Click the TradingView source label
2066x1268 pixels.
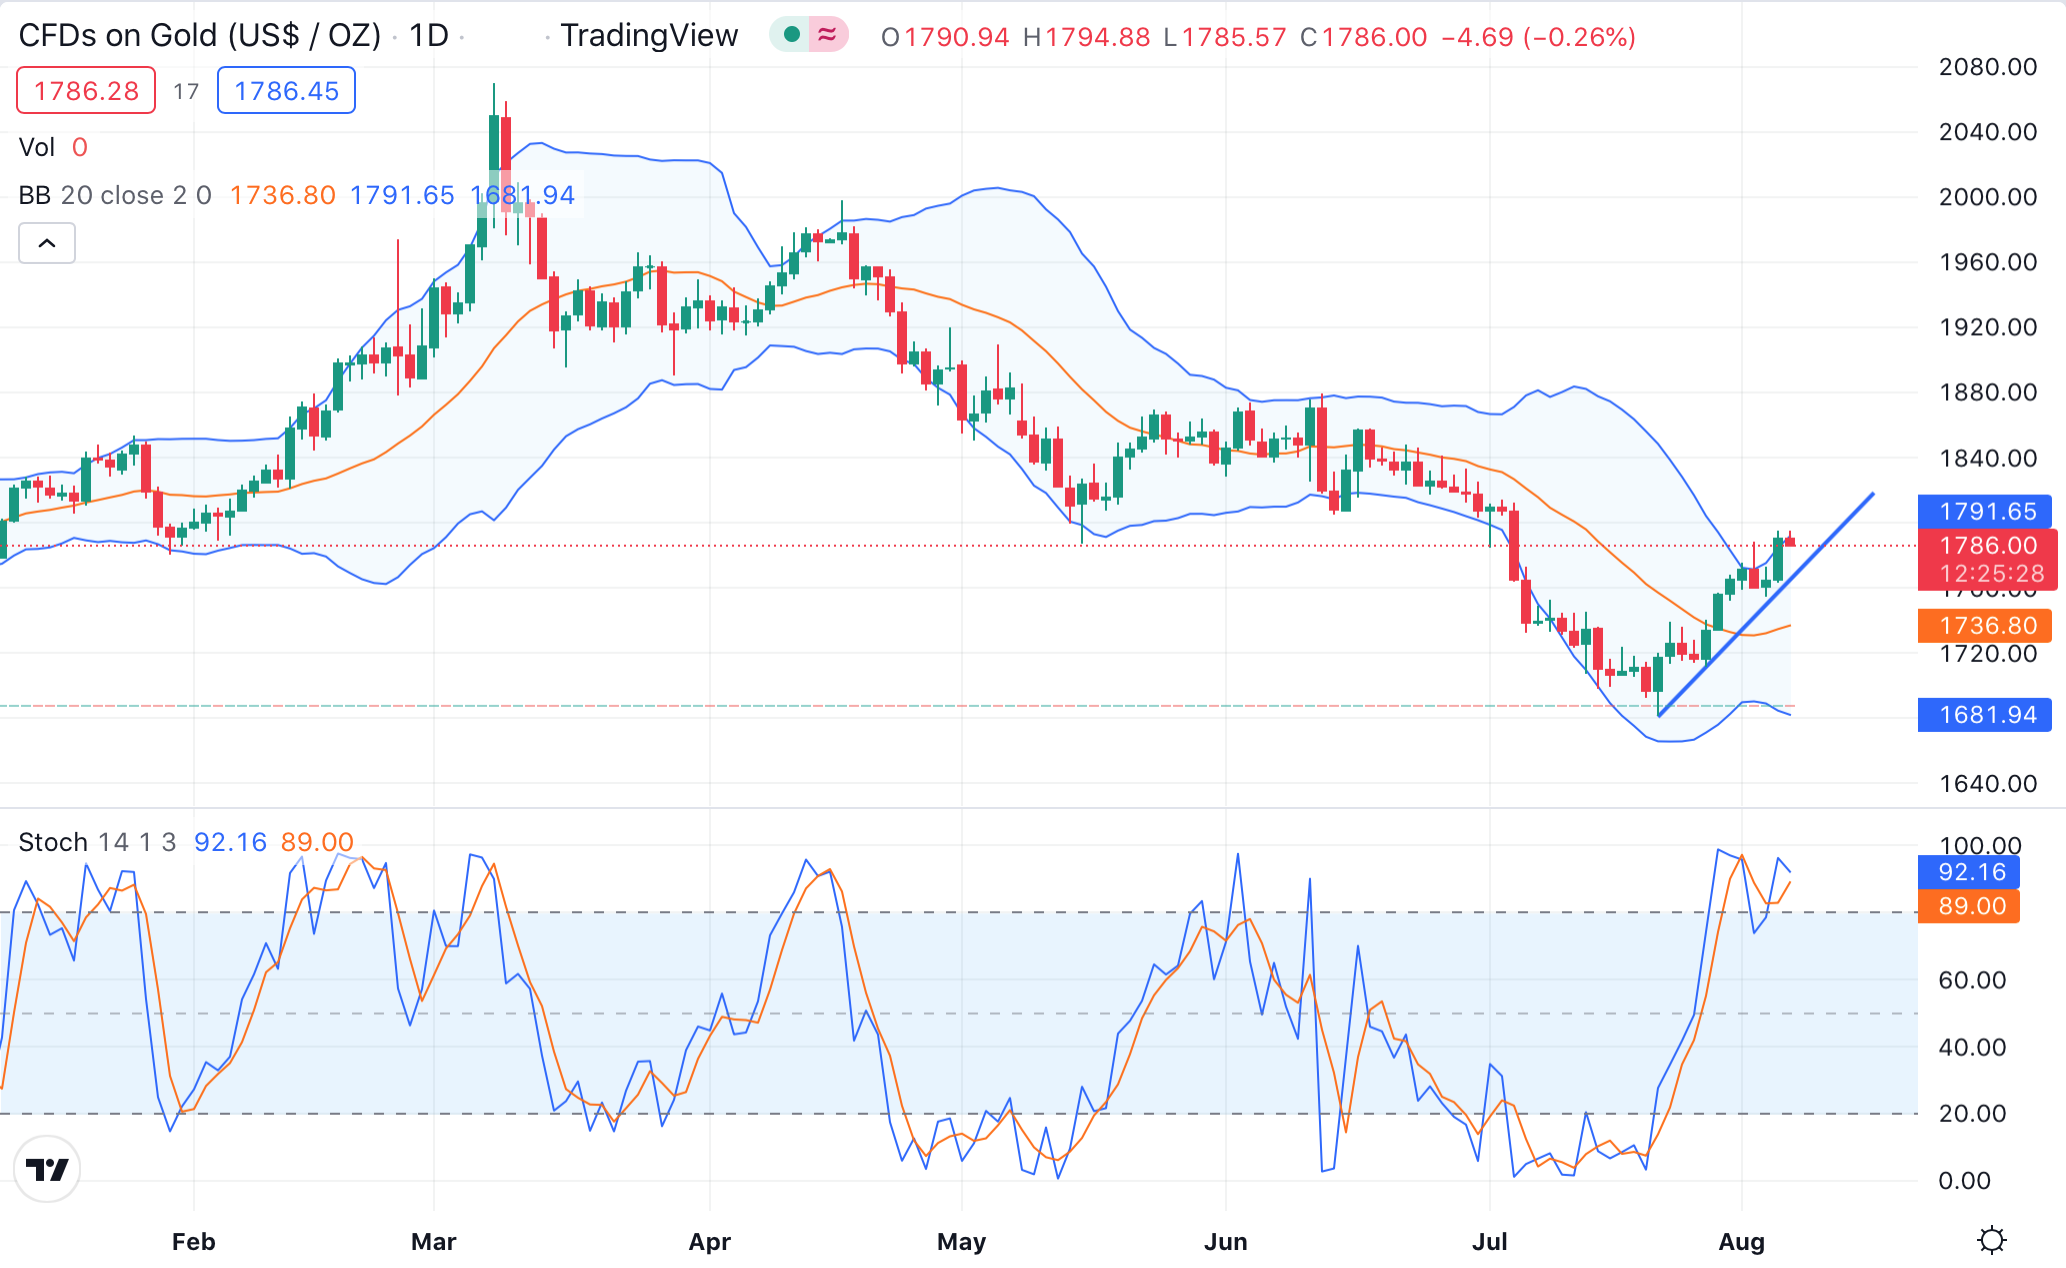(x=648, y=36)
